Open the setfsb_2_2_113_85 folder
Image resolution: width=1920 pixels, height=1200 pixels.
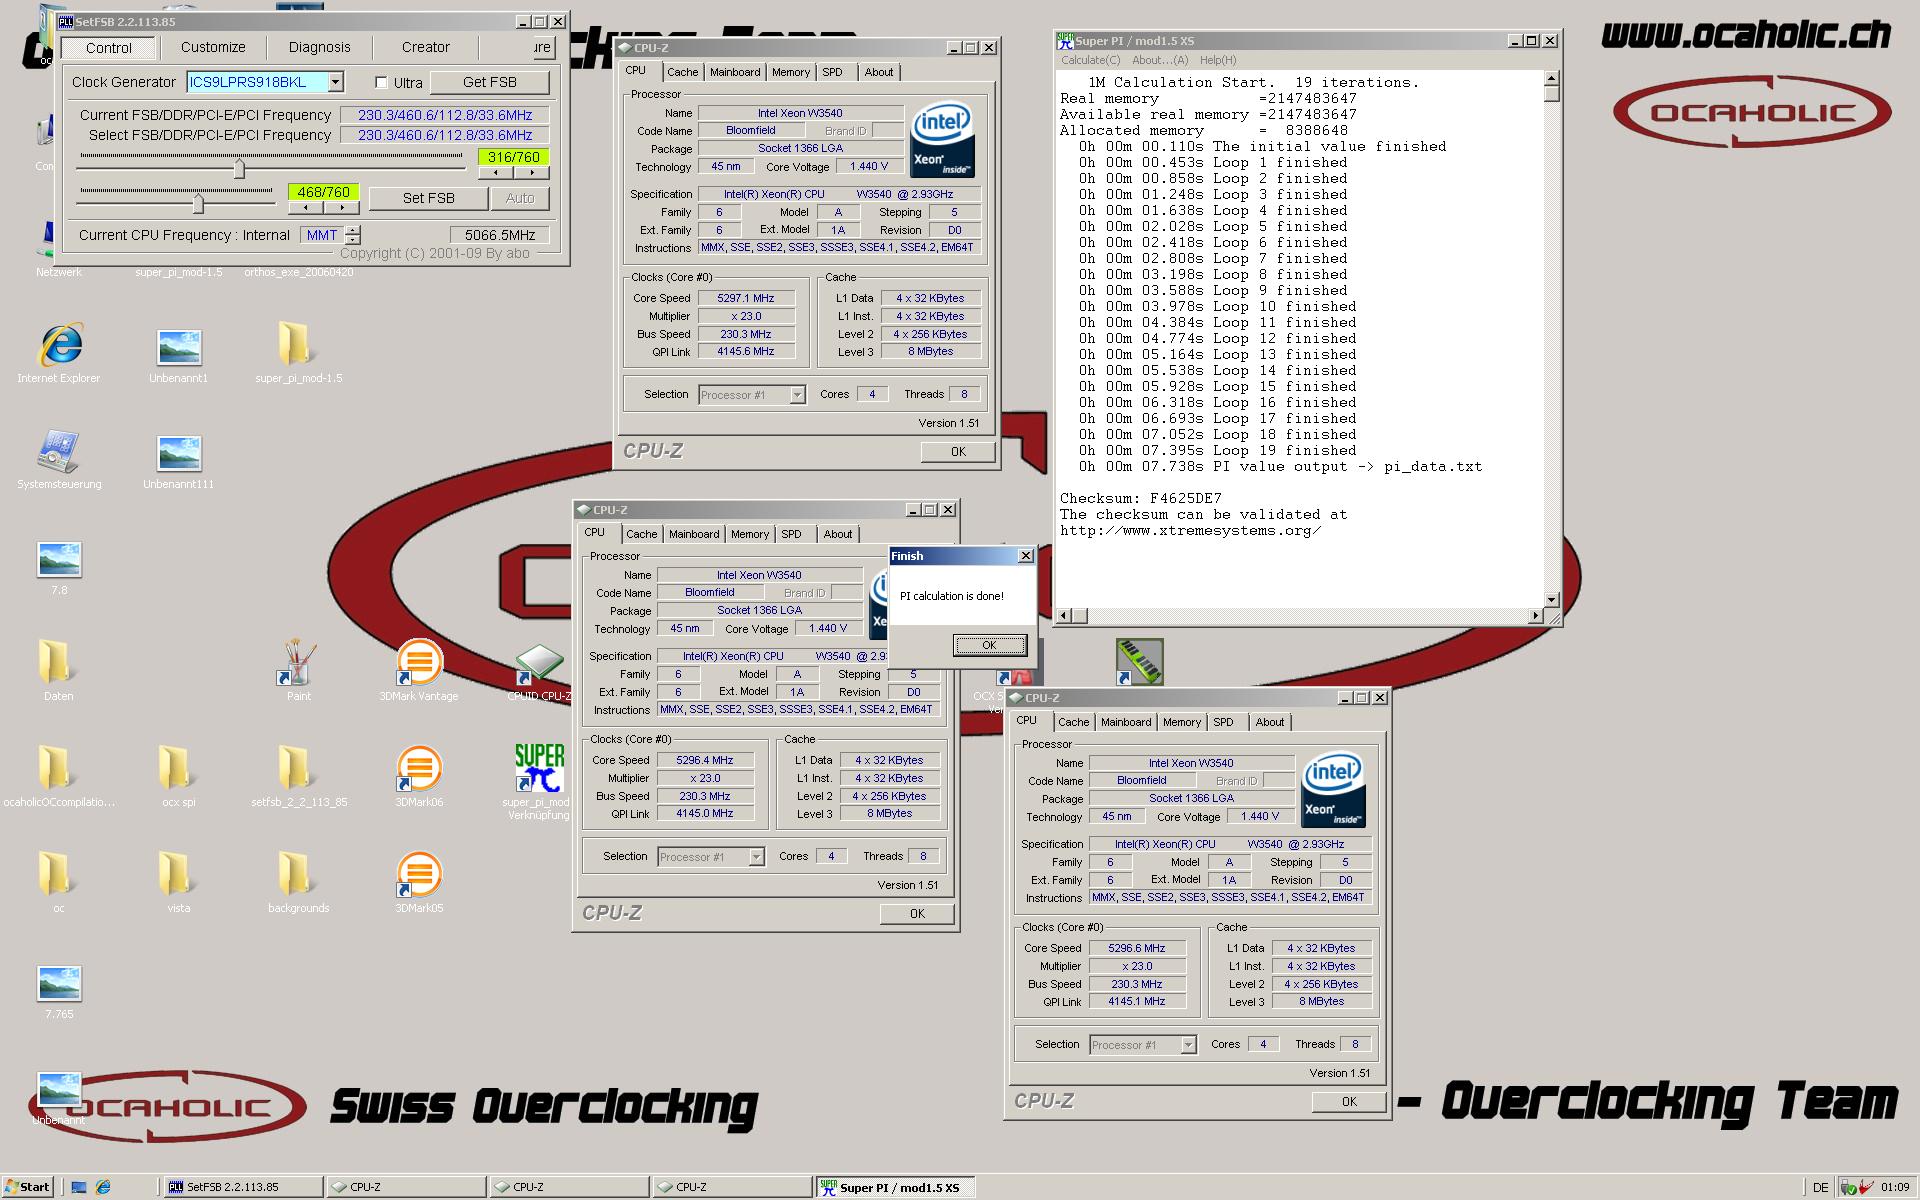click(x=295, y=768)
